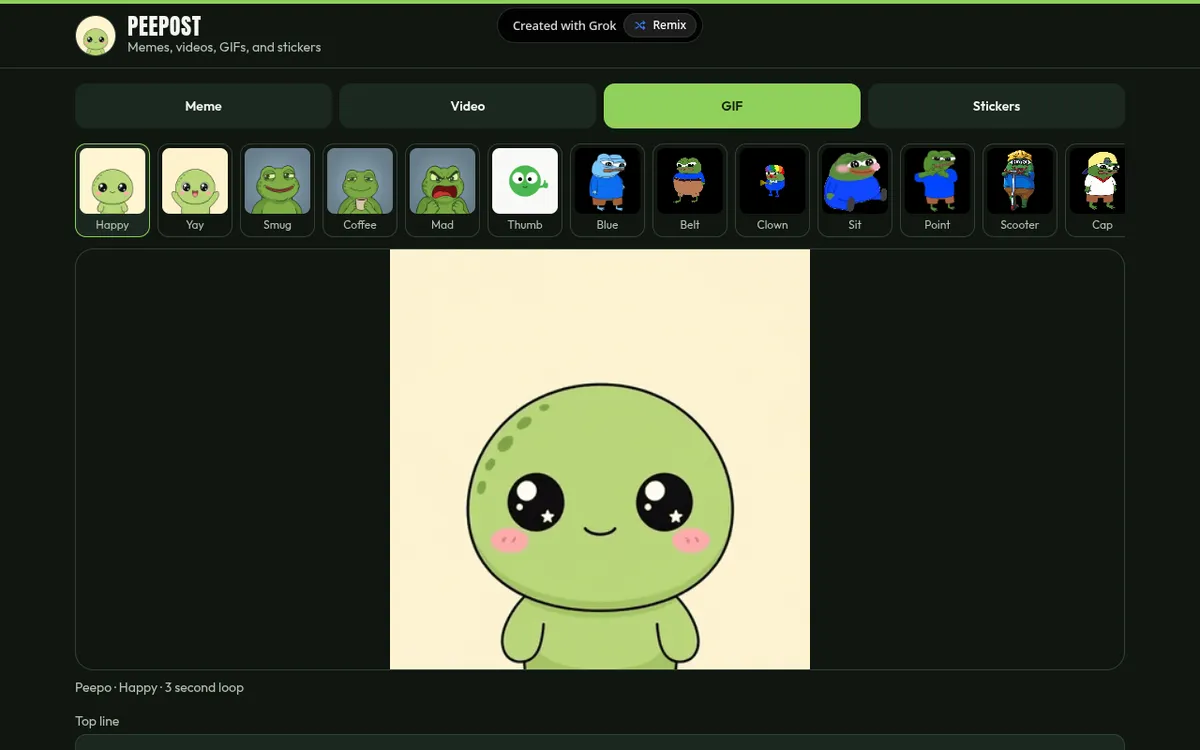1200x750 pixels.
Task: Click the PEEPOST title text
Action: click(164, 26)
